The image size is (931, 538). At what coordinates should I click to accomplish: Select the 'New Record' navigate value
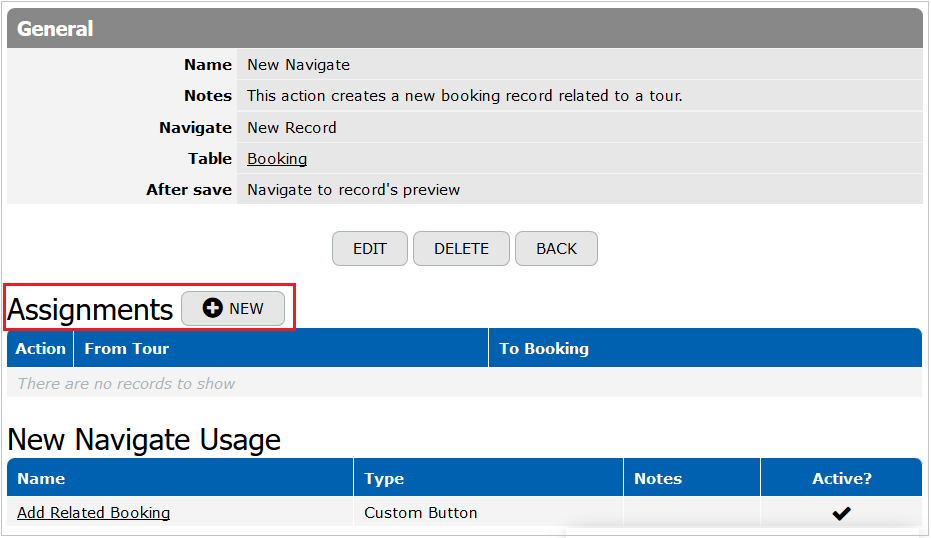coord(292,128)
